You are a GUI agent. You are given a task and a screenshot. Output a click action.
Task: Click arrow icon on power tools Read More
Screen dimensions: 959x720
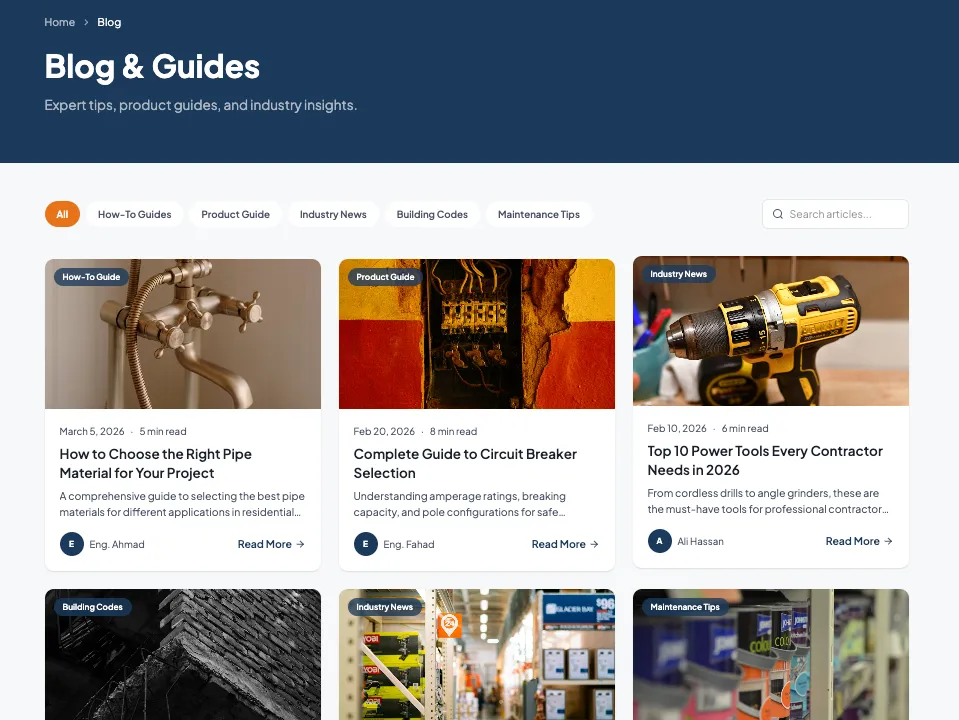coord(888,541)
